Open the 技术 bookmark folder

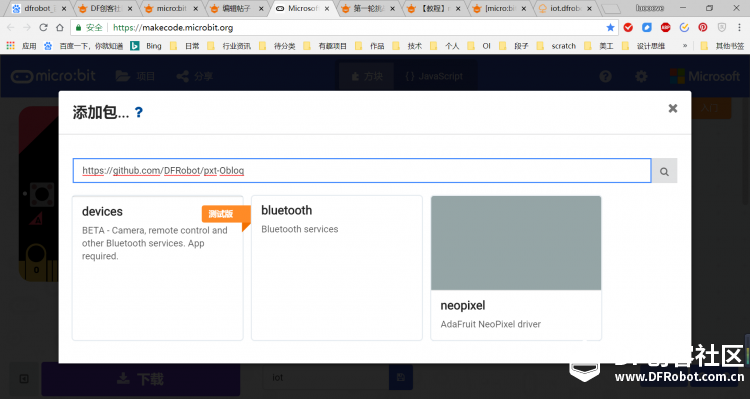click(408, 46)
